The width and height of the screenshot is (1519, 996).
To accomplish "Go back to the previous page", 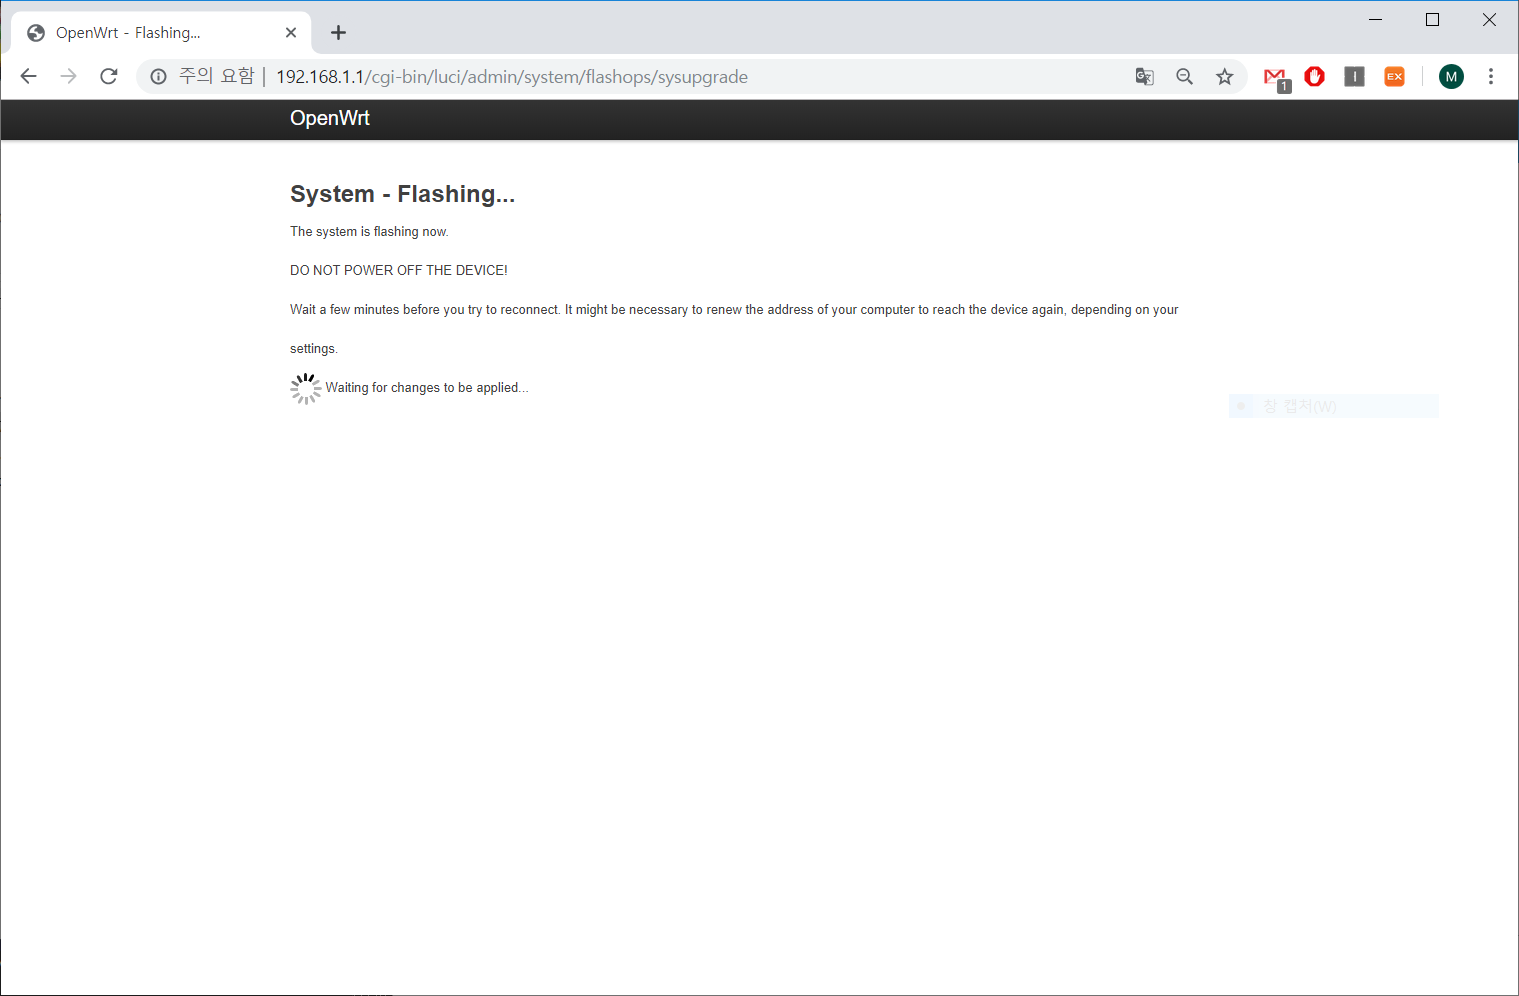I will (29, 77).
